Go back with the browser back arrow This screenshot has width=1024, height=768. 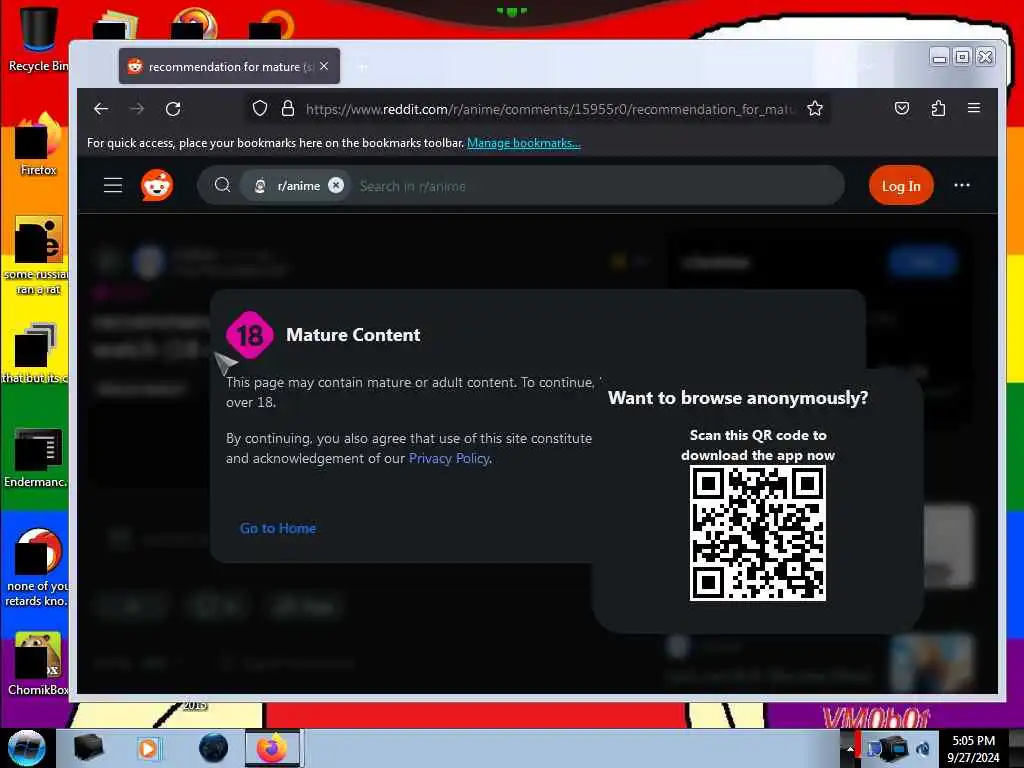(101, 109)
